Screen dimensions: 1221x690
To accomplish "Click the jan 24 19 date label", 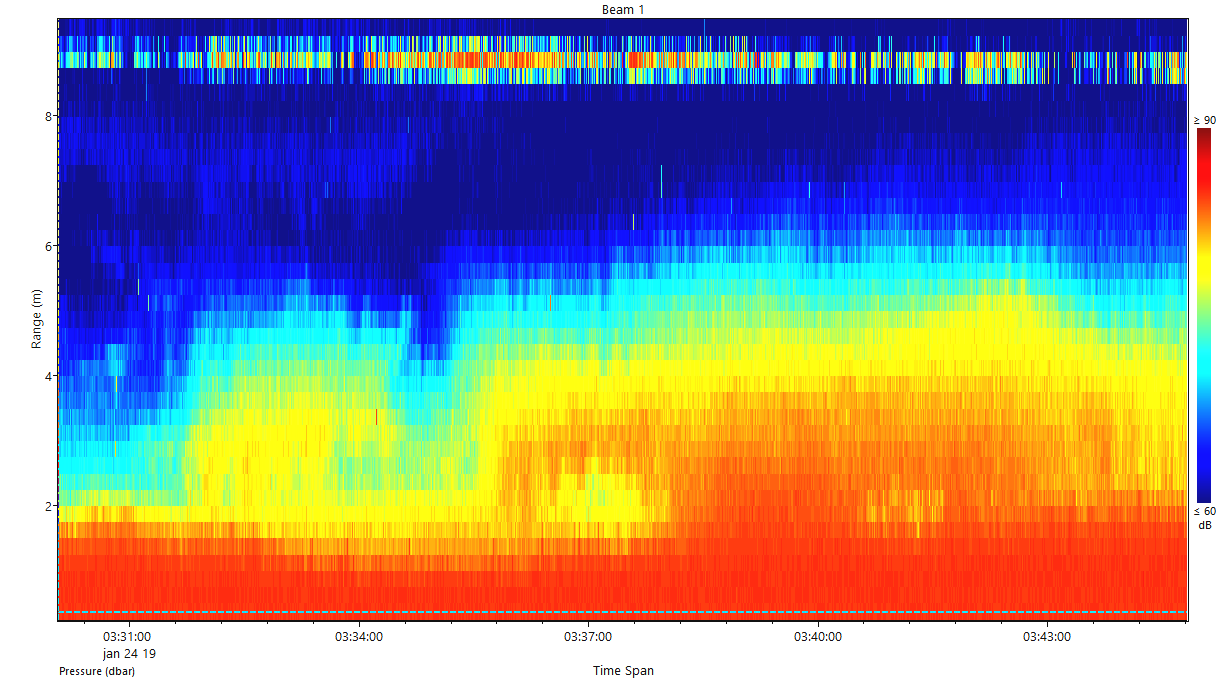I will click(129, 654).
